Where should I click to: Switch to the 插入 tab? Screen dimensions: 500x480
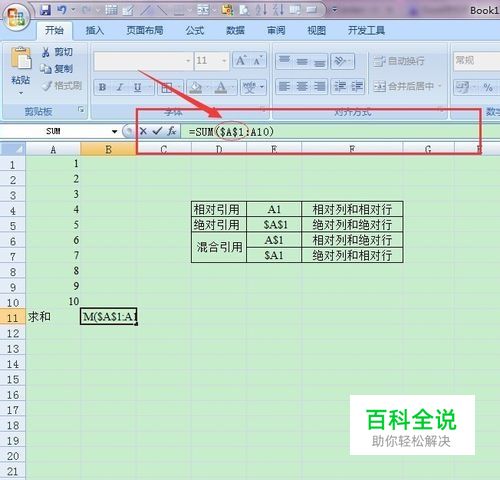[x=95, y=30]
